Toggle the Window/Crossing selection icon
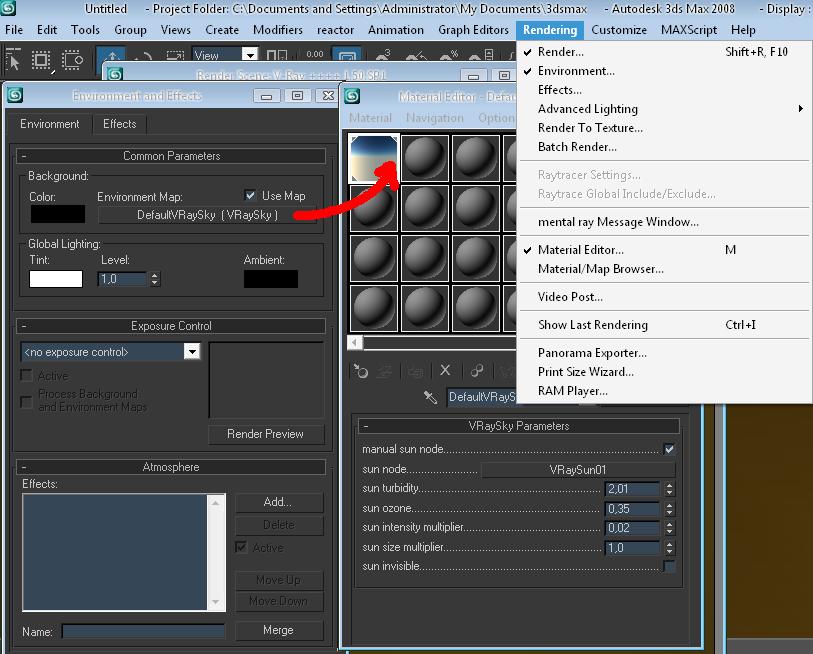The image size is (813, 654). [x=72, y=60]
